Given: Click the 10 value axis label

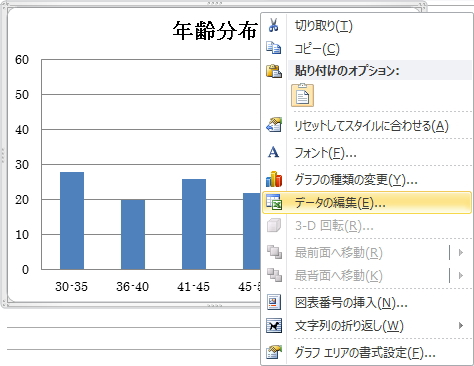Looking at the screenshot, I should click(x=22, y=235).
